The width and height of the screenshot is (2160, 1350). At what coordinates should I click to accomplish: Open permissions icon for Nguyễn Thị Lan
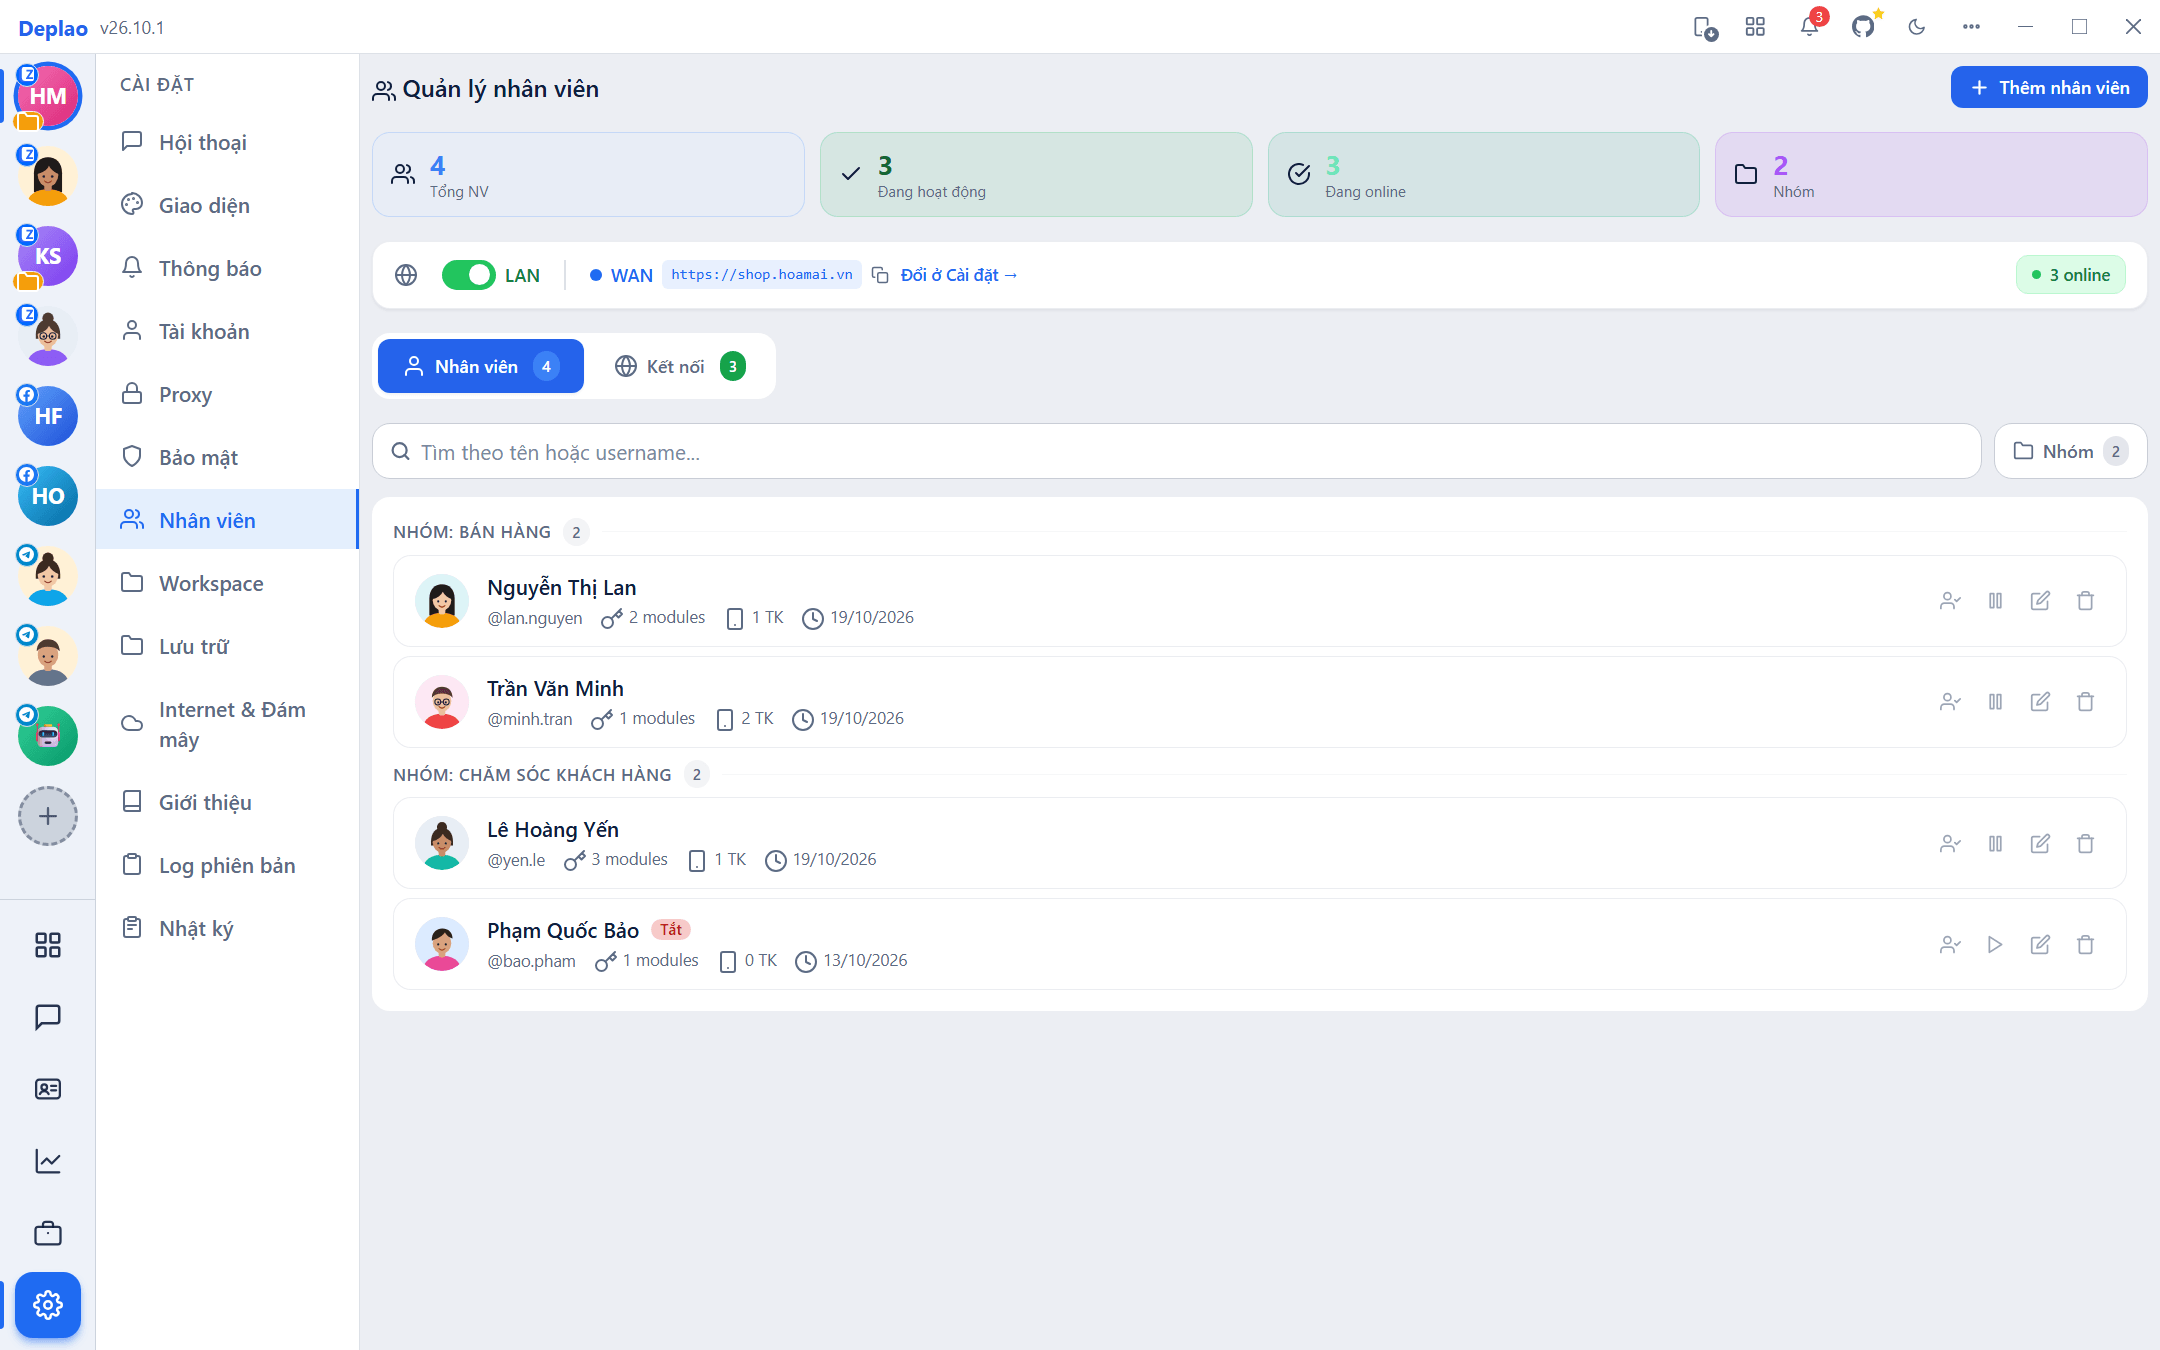[x=1950, y=601]
